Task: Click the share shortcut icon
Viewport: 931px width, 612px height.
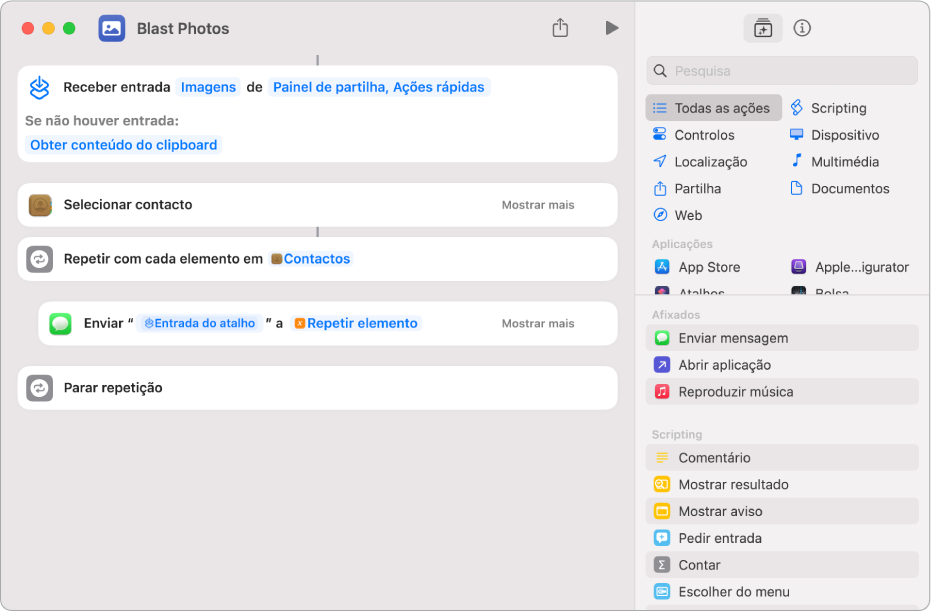Action: pyautogui.click(x=560, y=28)
